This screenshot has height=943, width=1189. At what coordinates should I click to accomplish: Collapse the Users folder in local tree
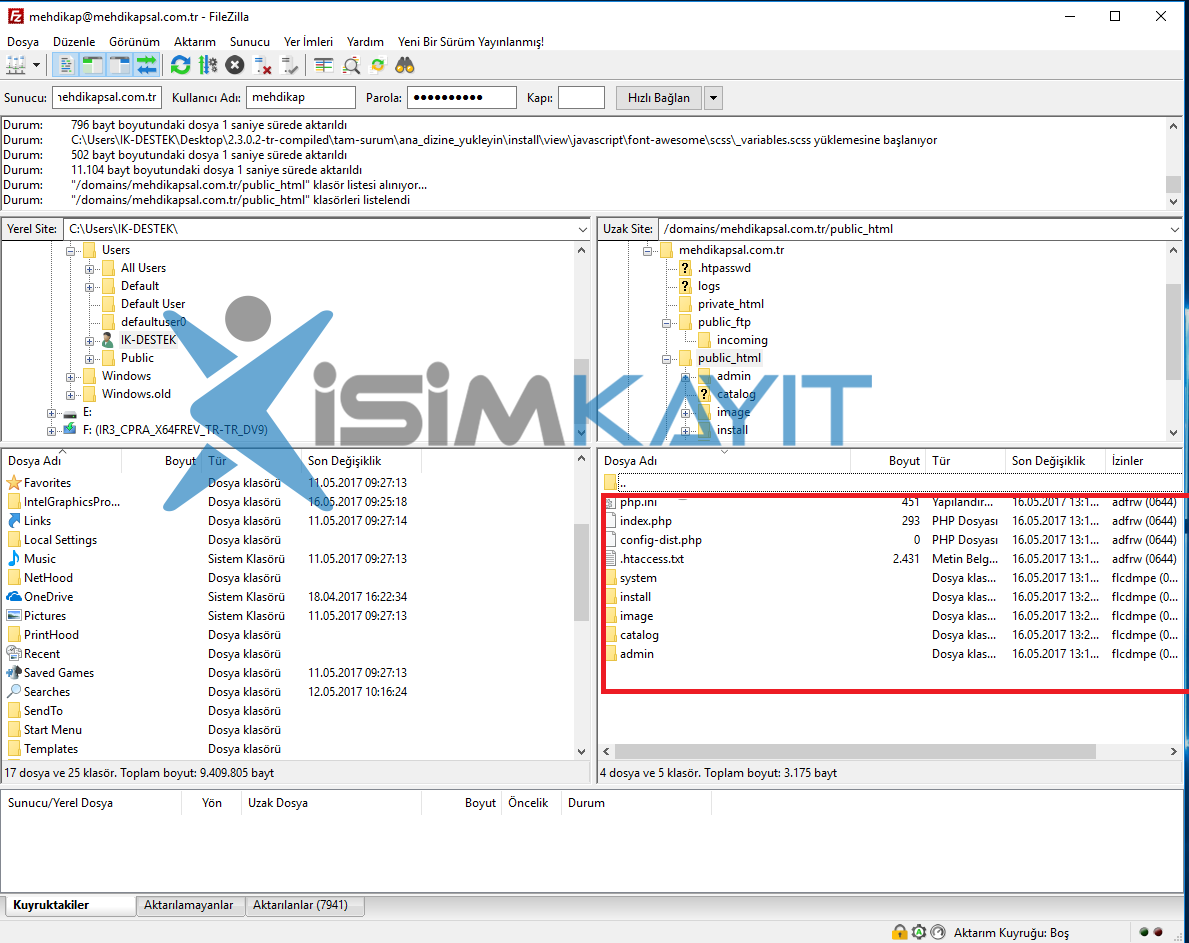pos(71,251)
